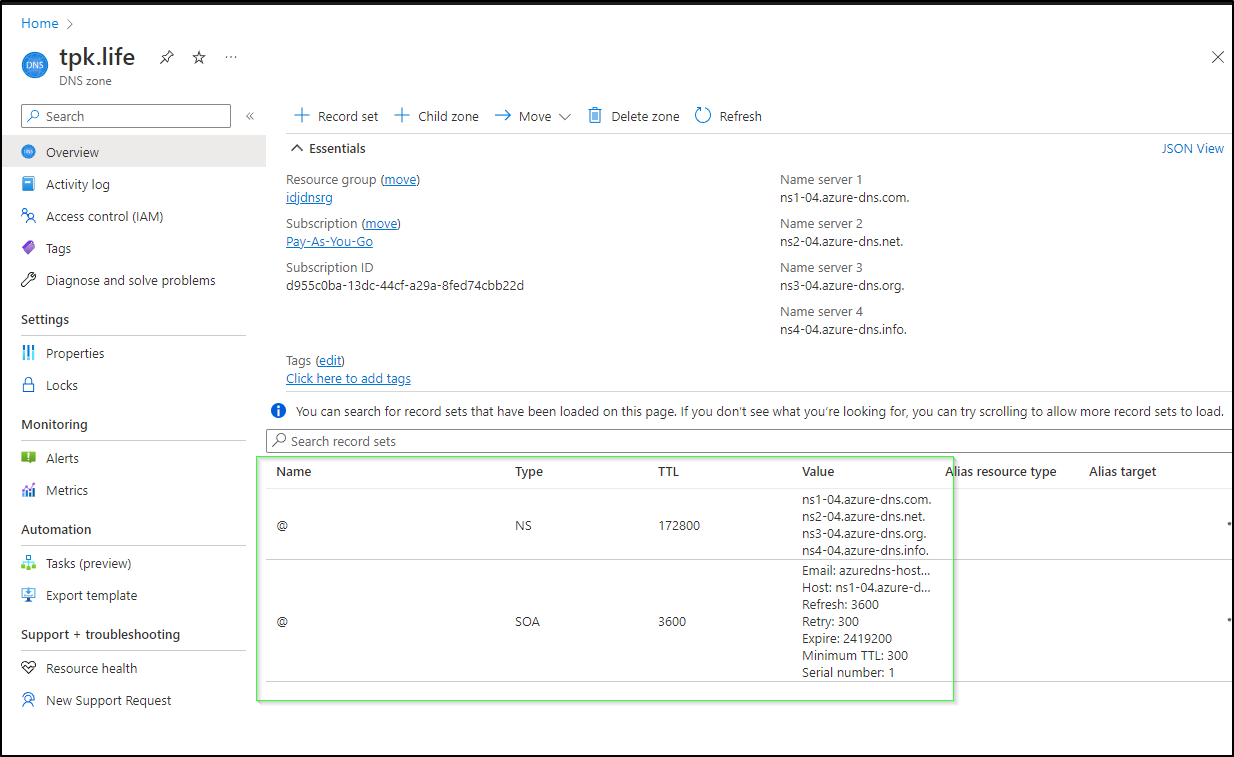The height and width of the screenshot is (757, 1234).
Task: Click the Value column header
Action: [x=818, y=472]
